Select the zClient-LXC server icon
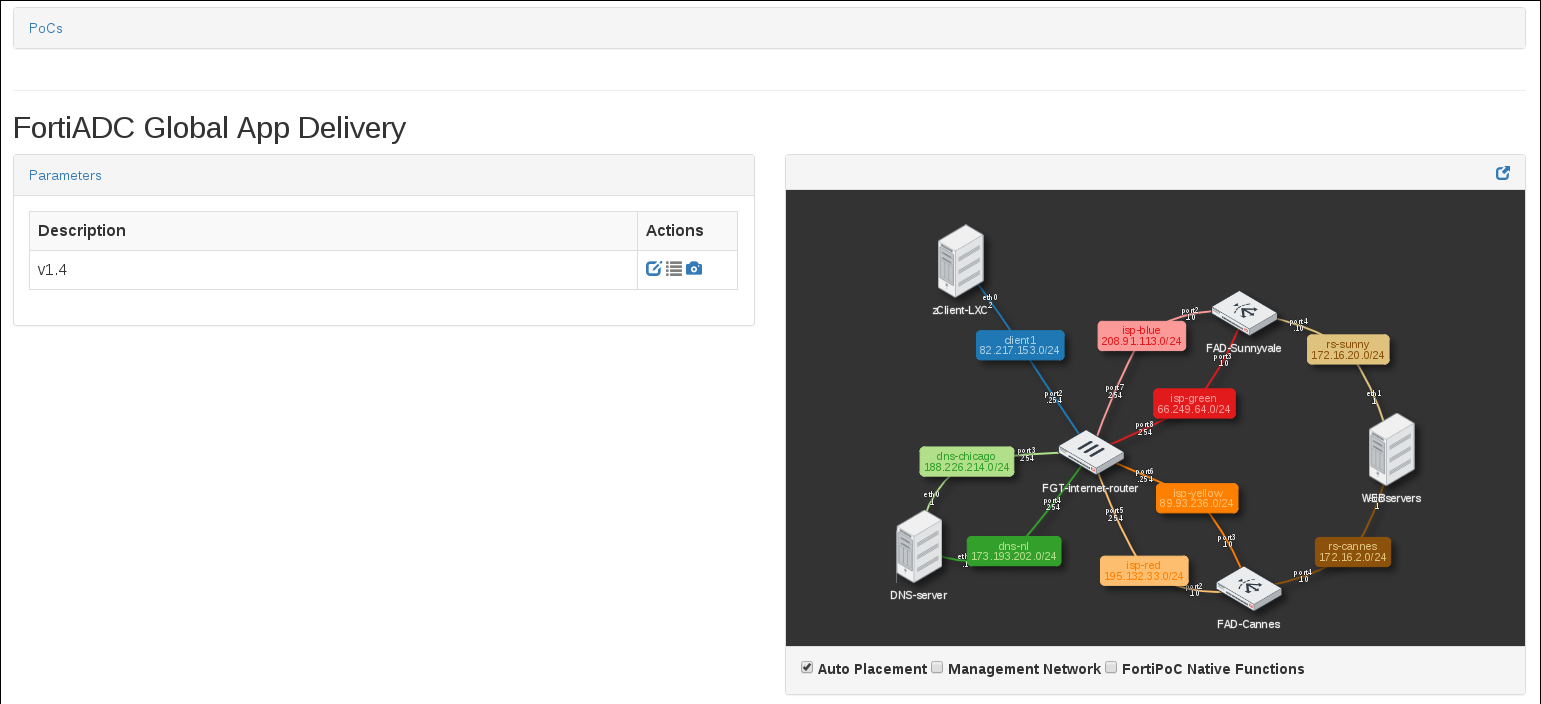The image size is (1541, 704). [961, 260]
